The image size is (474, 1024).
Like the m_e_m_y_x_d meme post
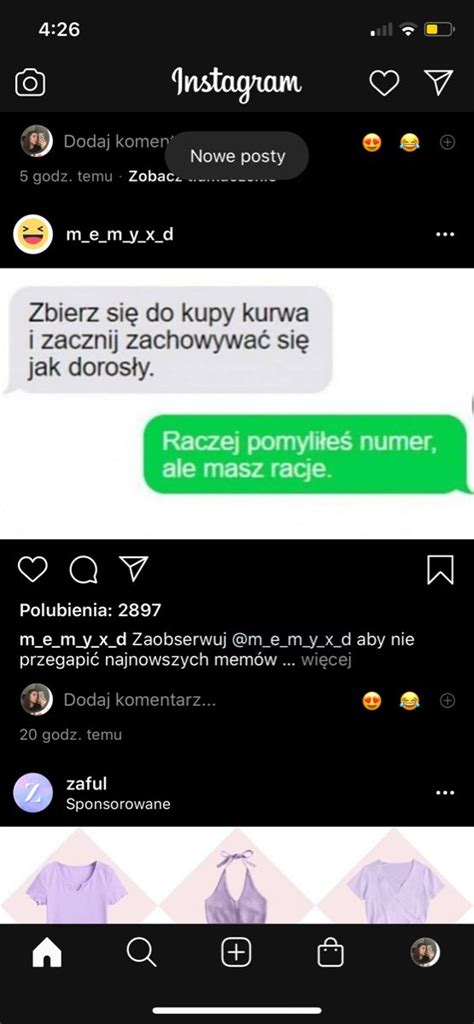33,569
